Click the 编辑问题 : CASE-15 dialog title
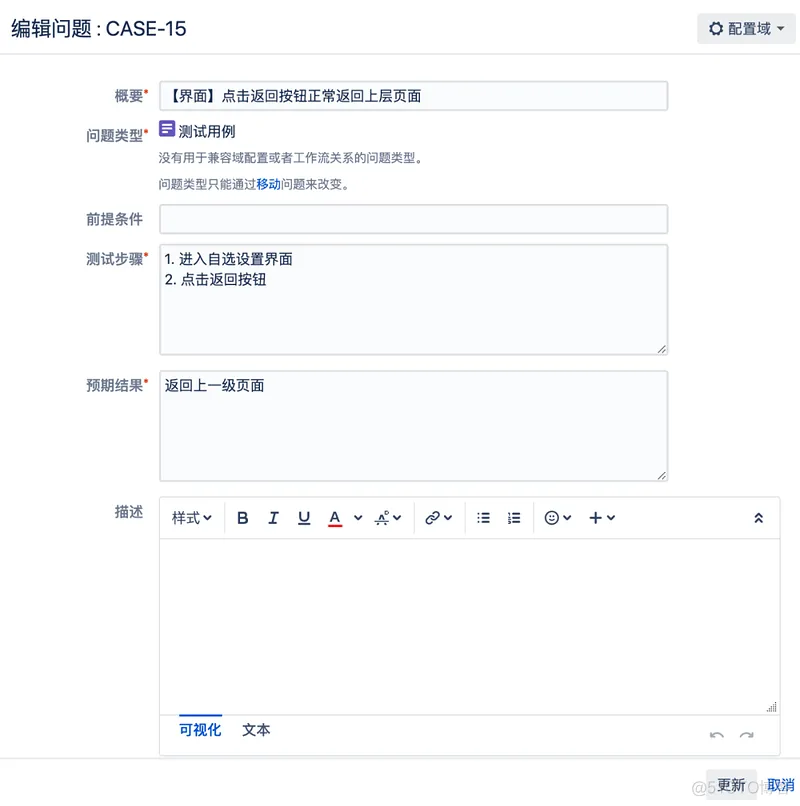Viewport: 800px width, 806px height. point(99,29)
